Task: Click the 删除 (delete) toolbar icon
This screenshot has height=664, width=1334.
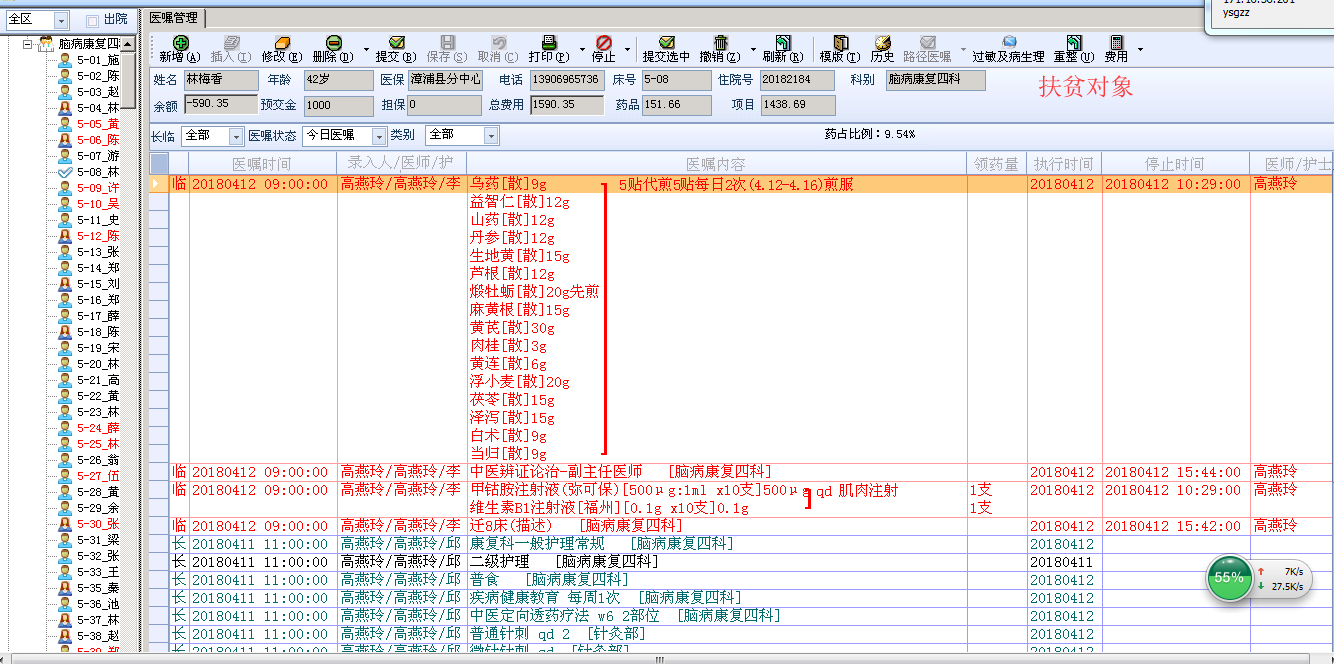Action: point(333,43)
